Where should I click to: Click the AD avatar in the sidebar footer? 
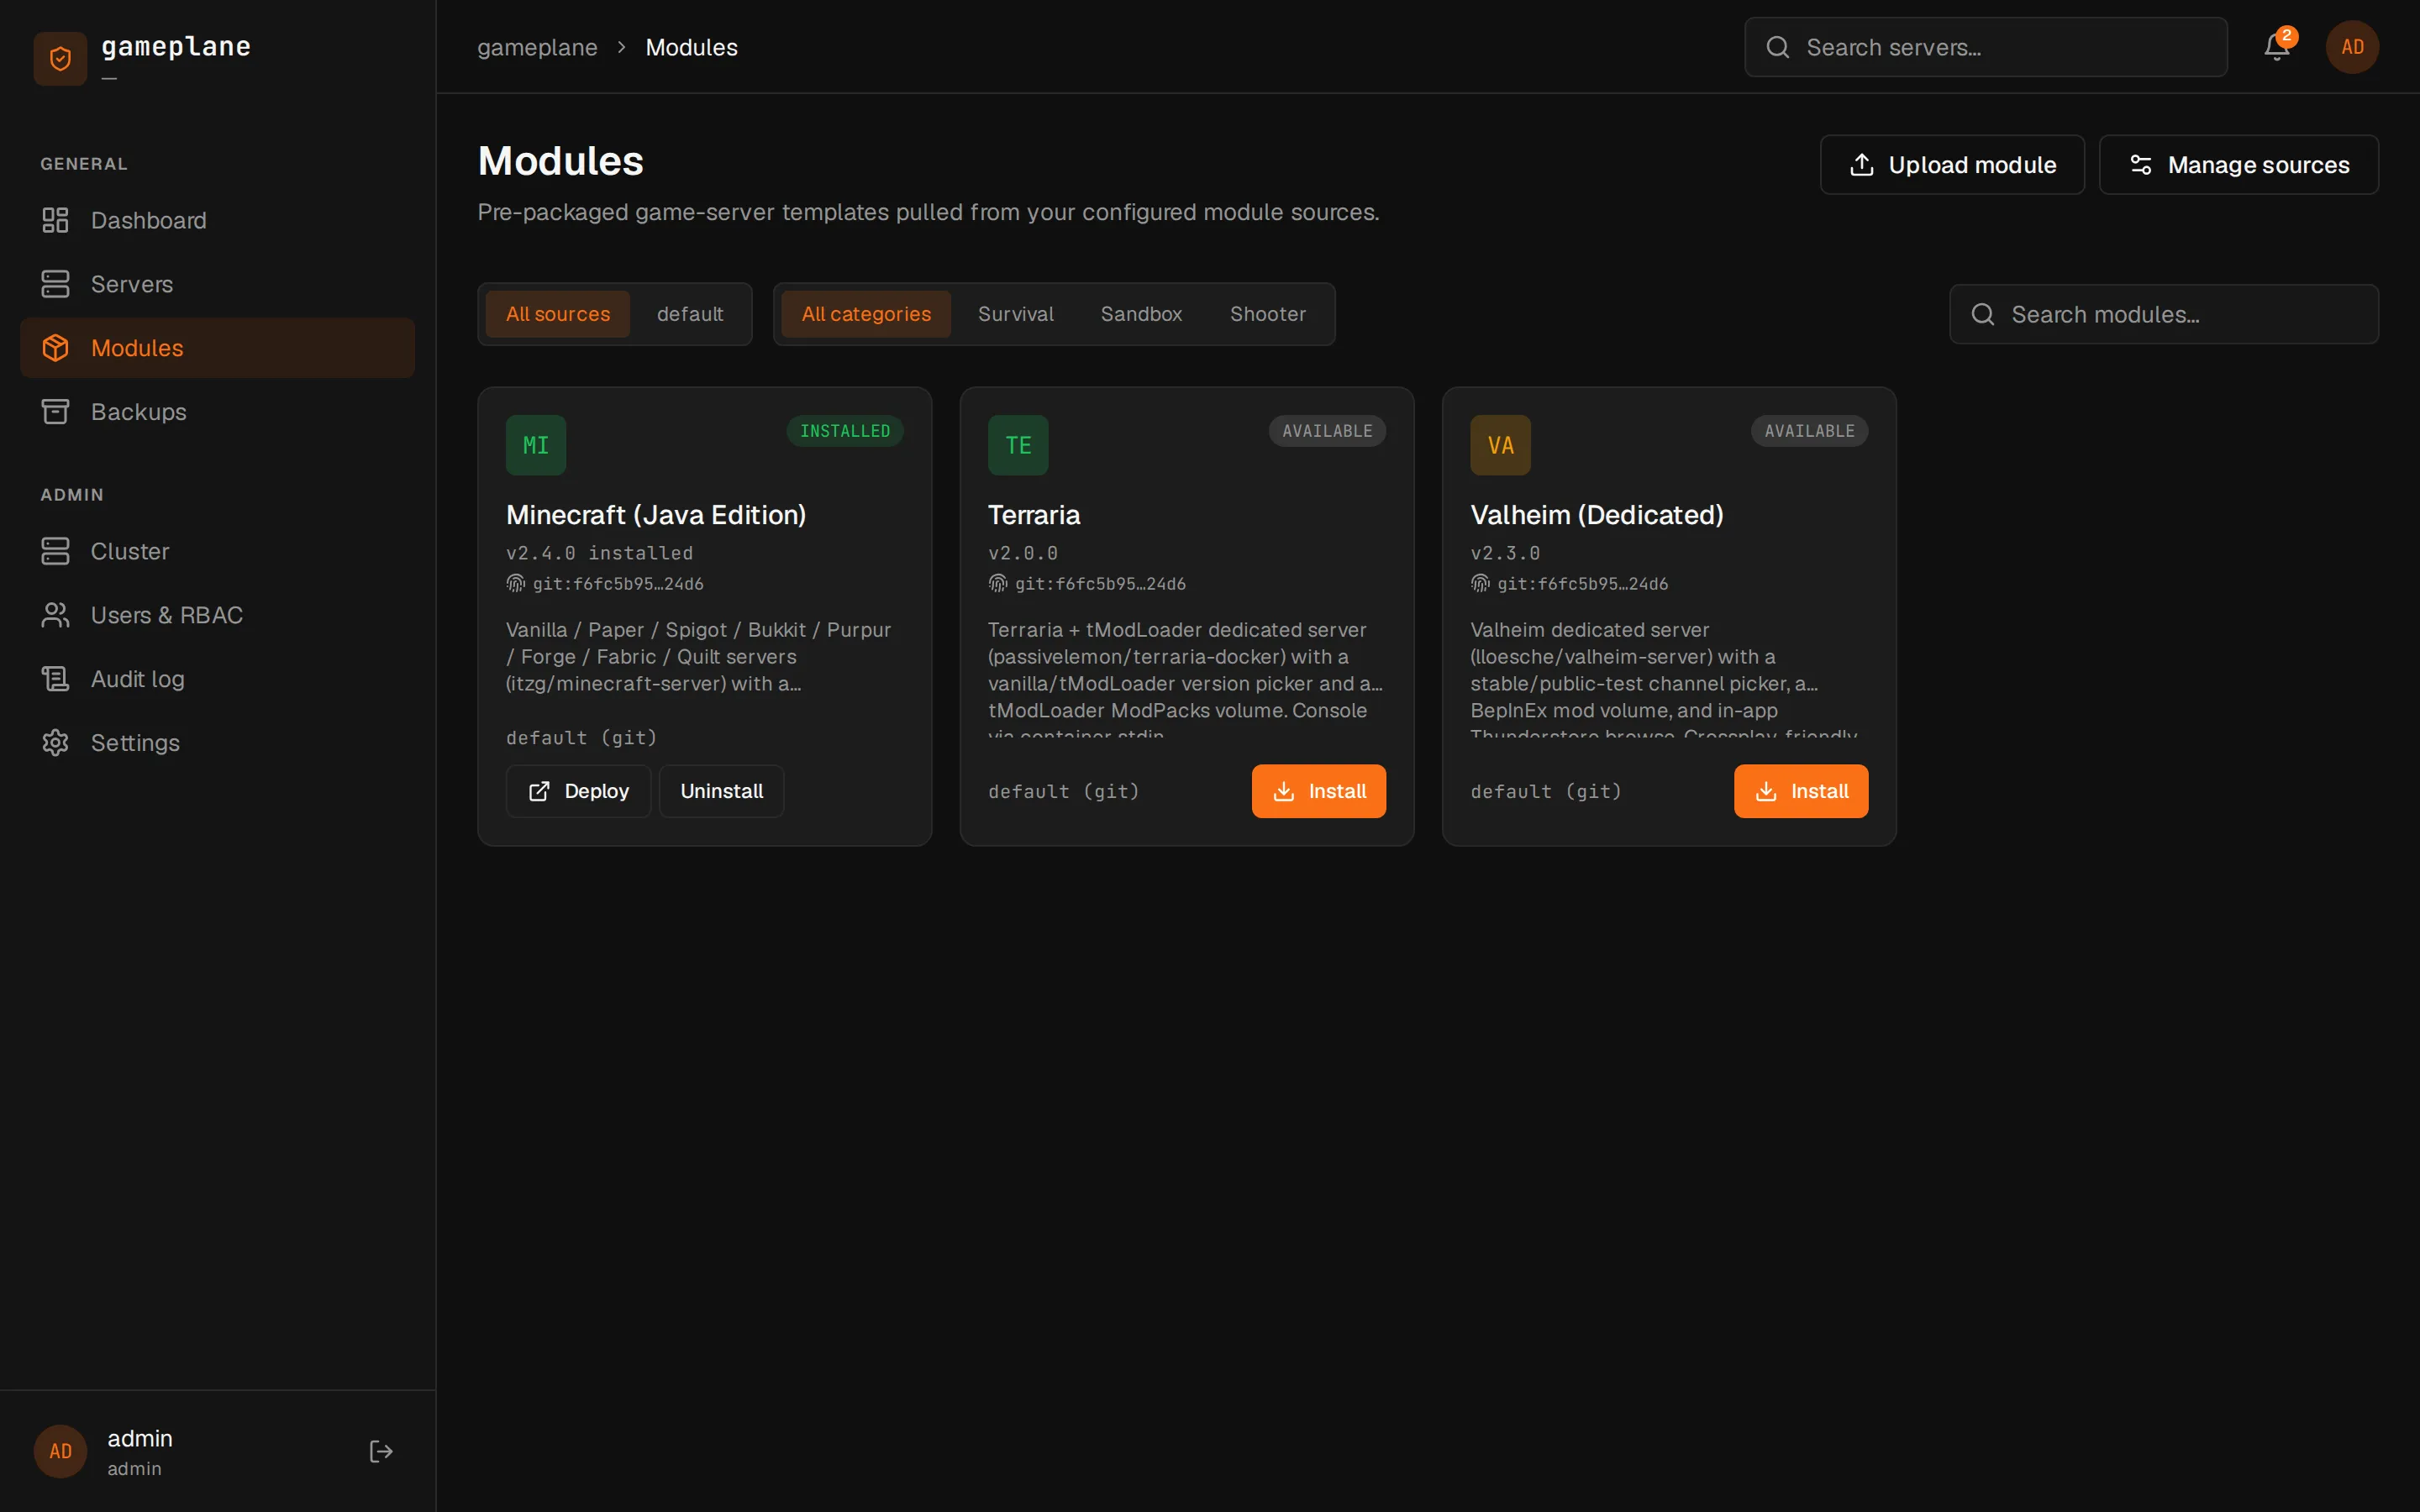point(60,1451)
